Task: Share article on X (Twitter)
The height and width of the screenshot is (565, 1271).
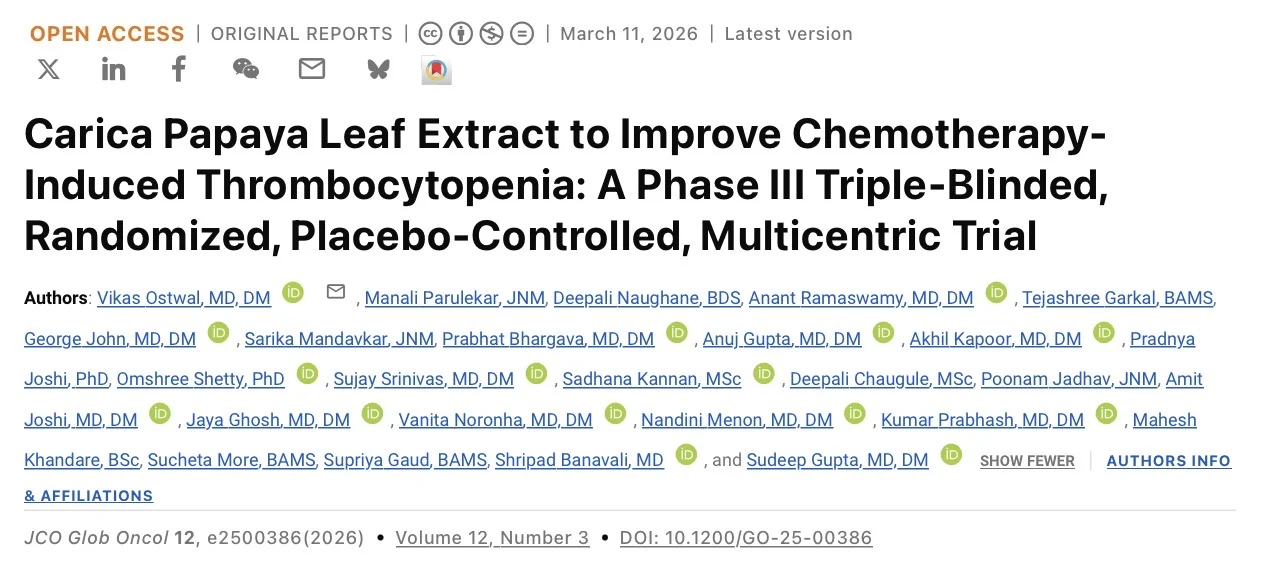Action: [x=48, y=69]
